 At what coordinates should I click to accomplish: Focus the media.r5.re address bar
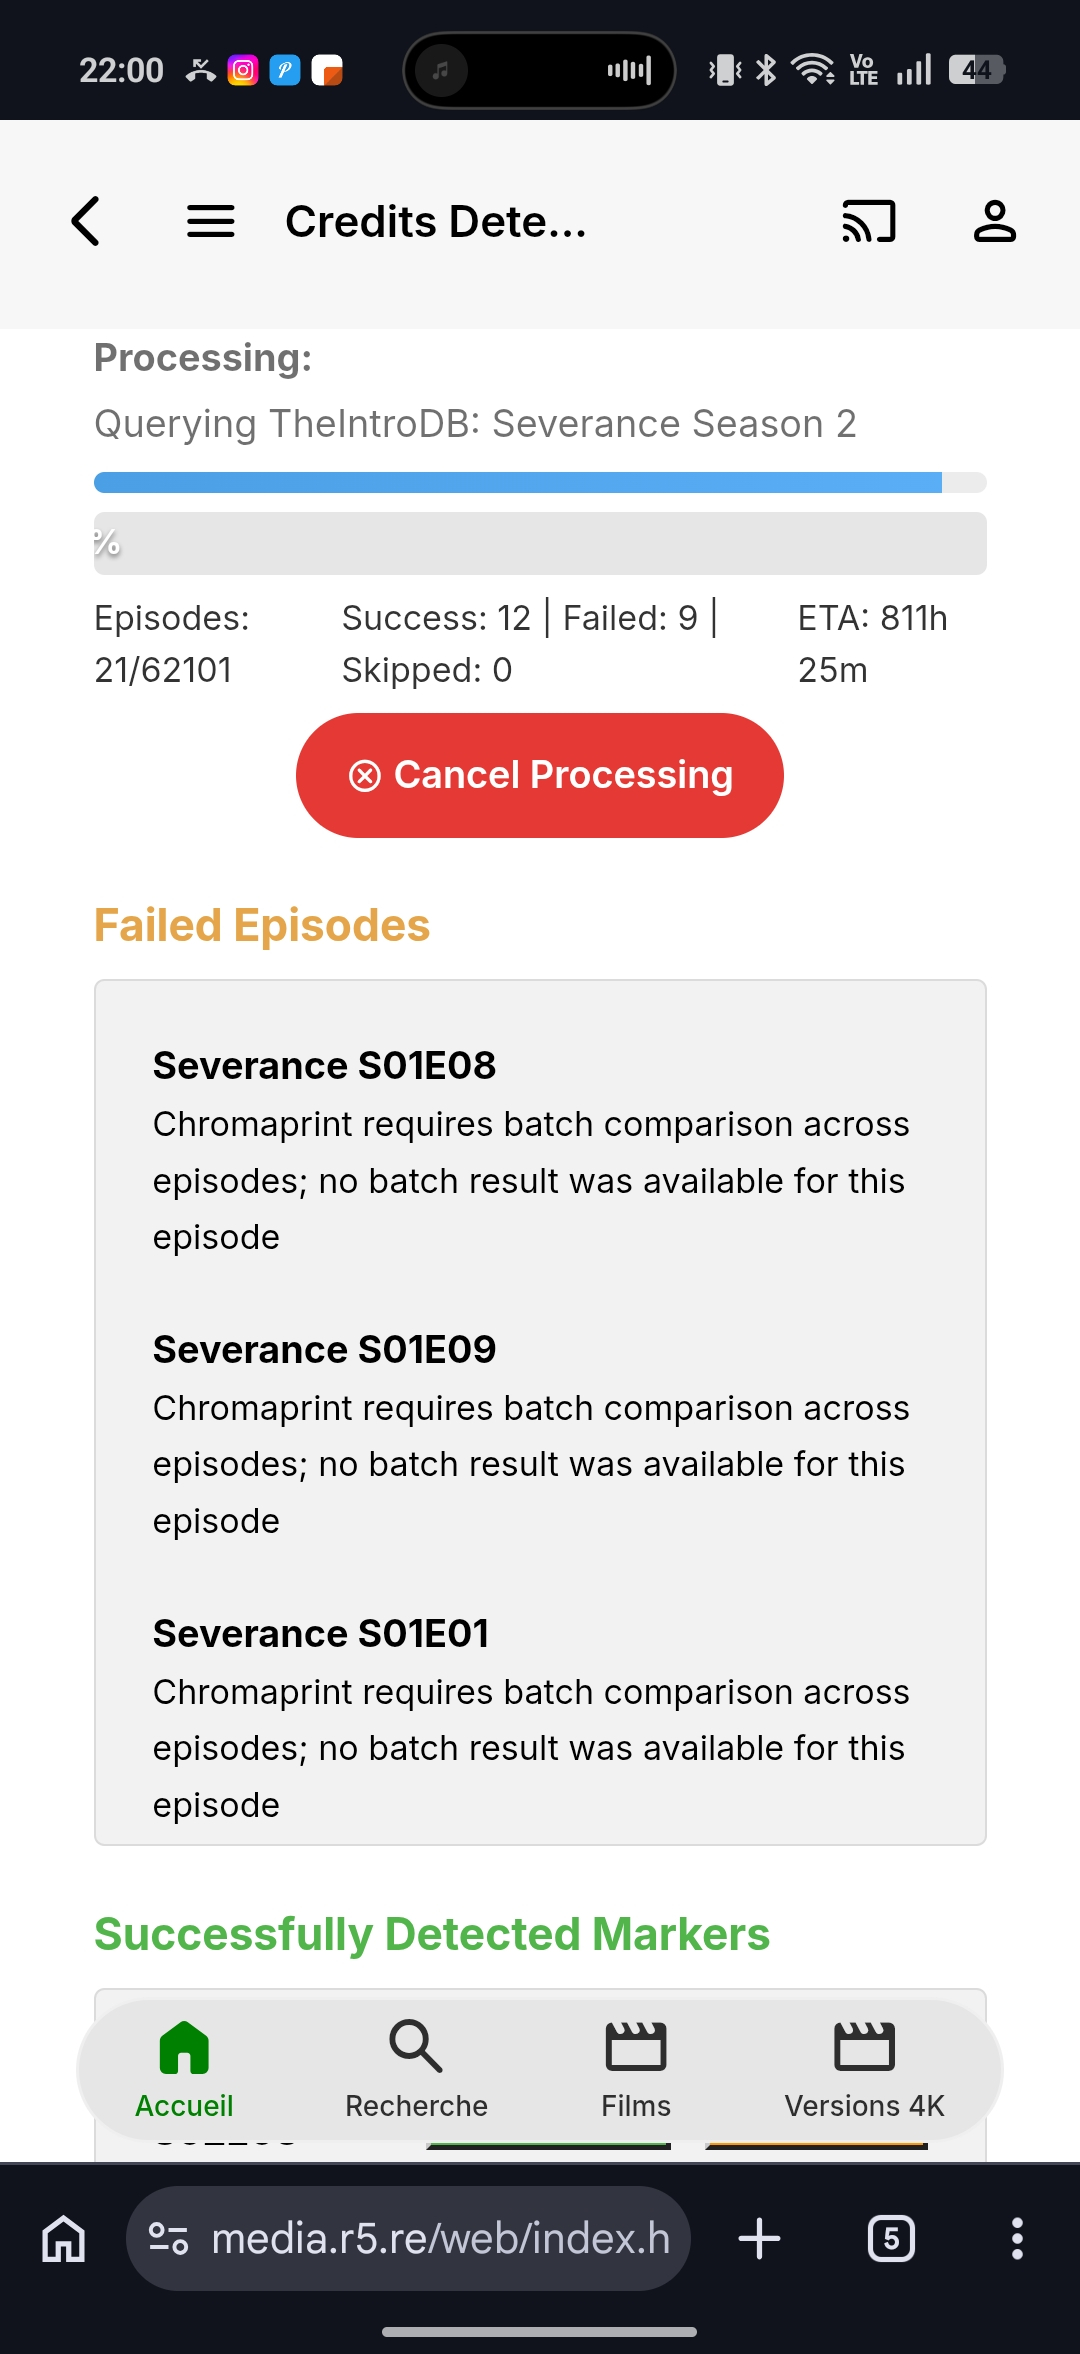point(408,2238)
